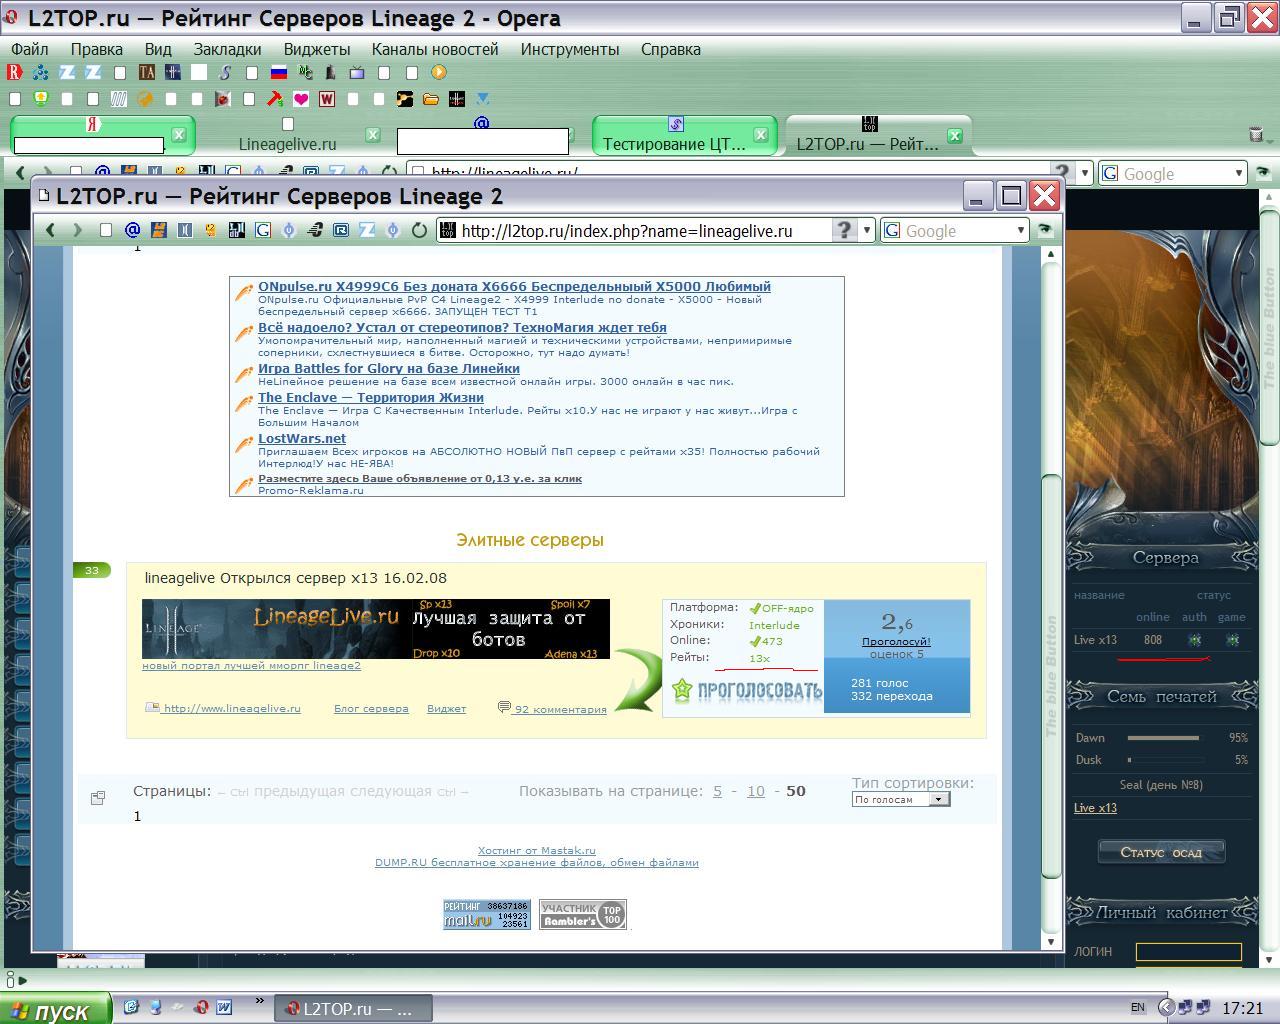Open the '92 комментария' link
The image size is (1280, 1024).
[560, 709]
